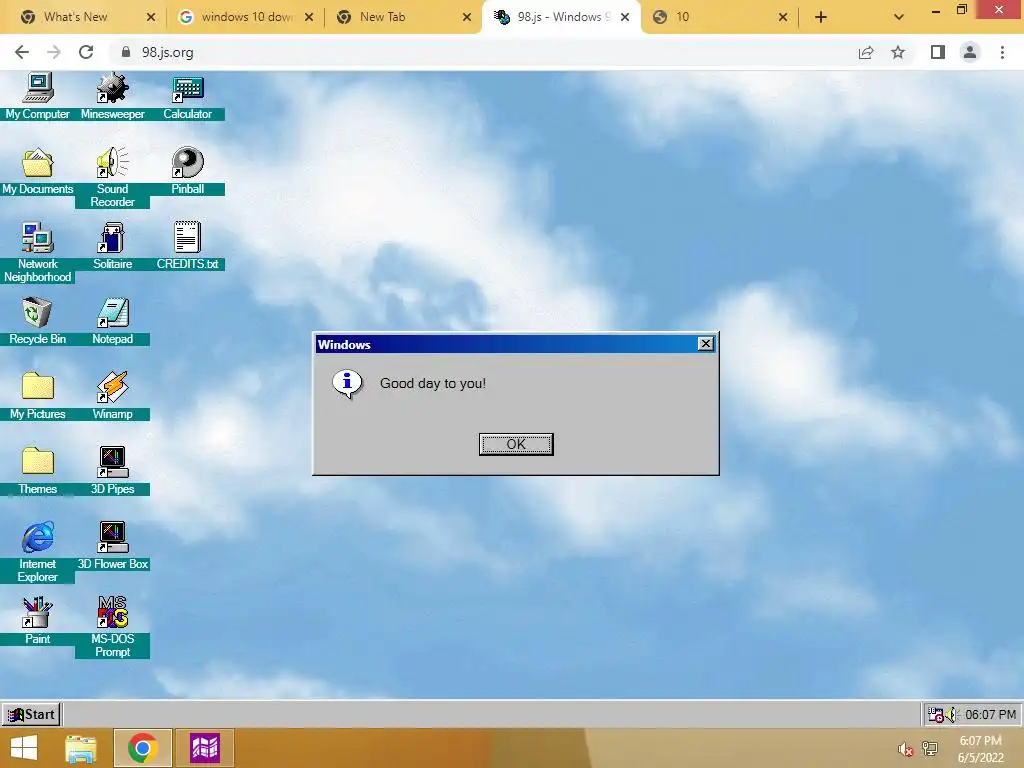Open a new browser tab
Viewport: 1024px width, 768px height.
click(821, 17)
